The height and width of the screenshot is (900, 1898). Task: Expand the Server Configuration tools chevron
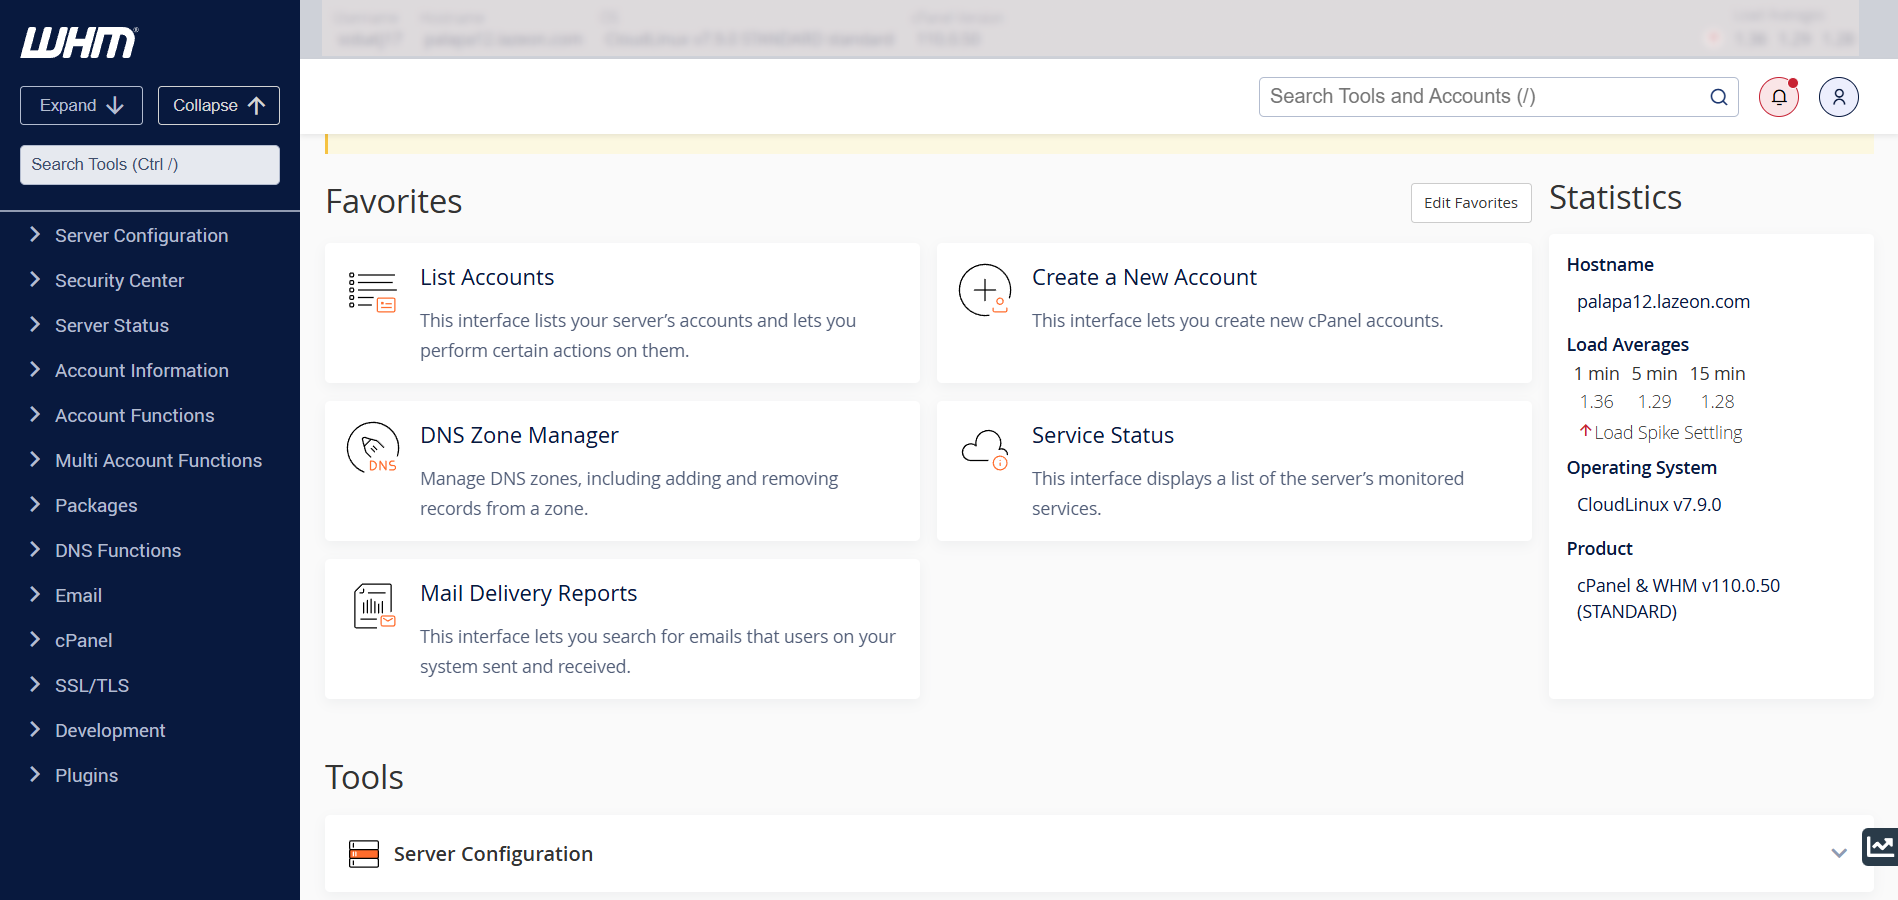tap(1839, 853)
